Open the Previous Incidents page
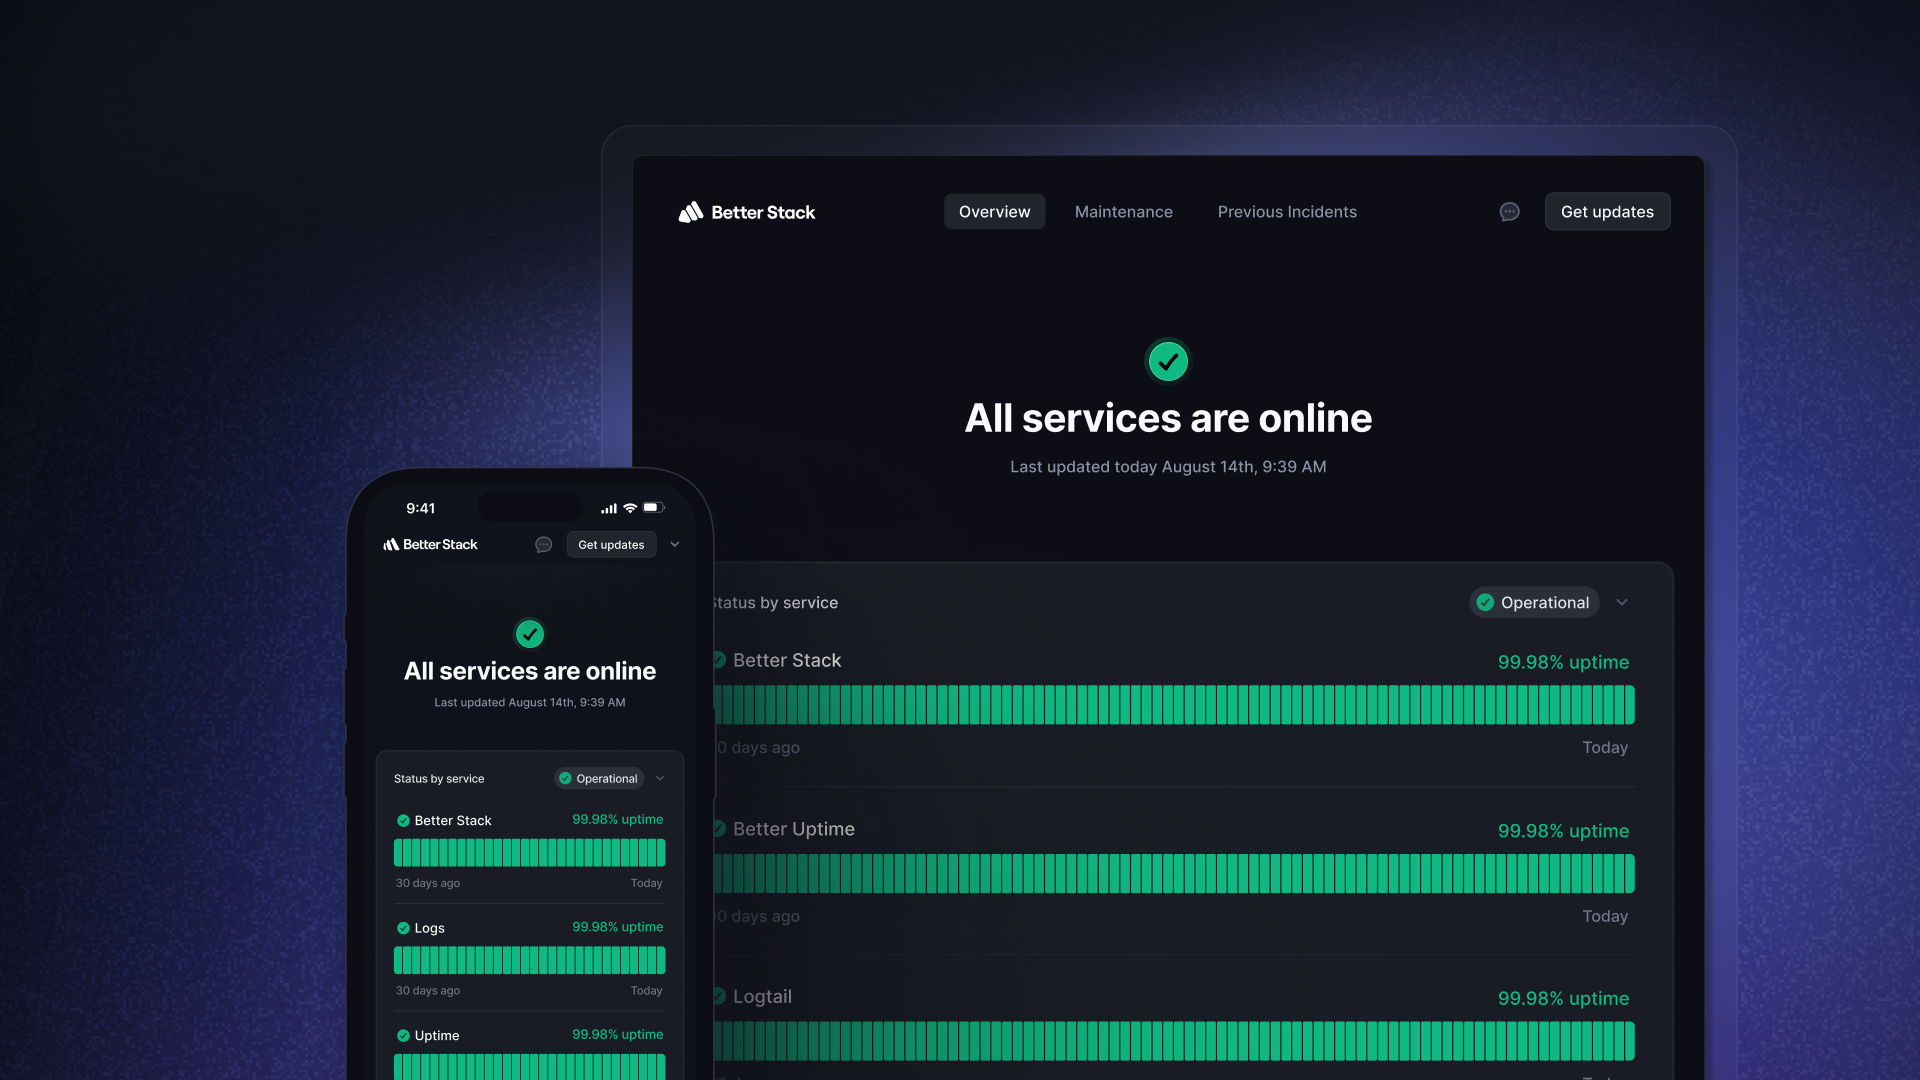The image size is (1920, 1080). click(x=1287, y=211)
